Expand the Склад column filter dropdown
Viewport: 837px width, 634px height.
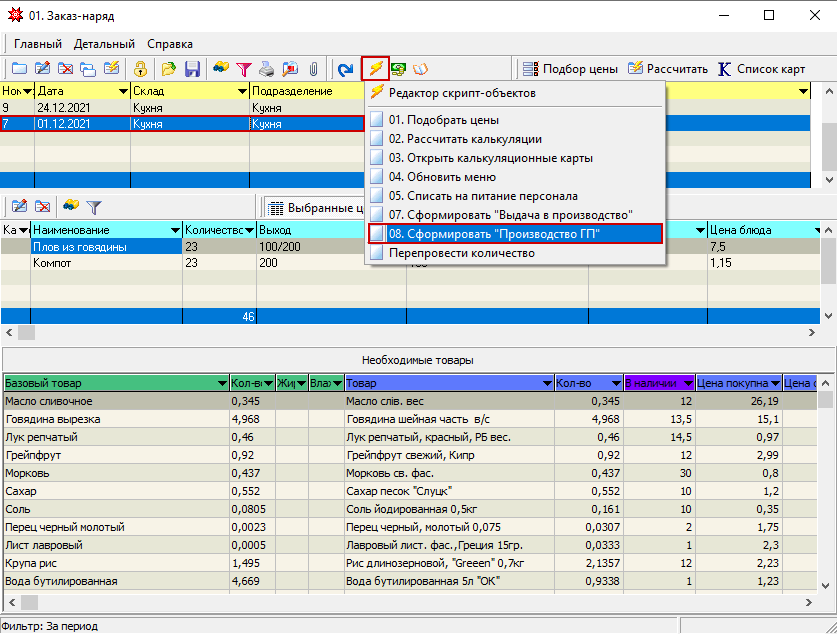click(x=242, y=92)
